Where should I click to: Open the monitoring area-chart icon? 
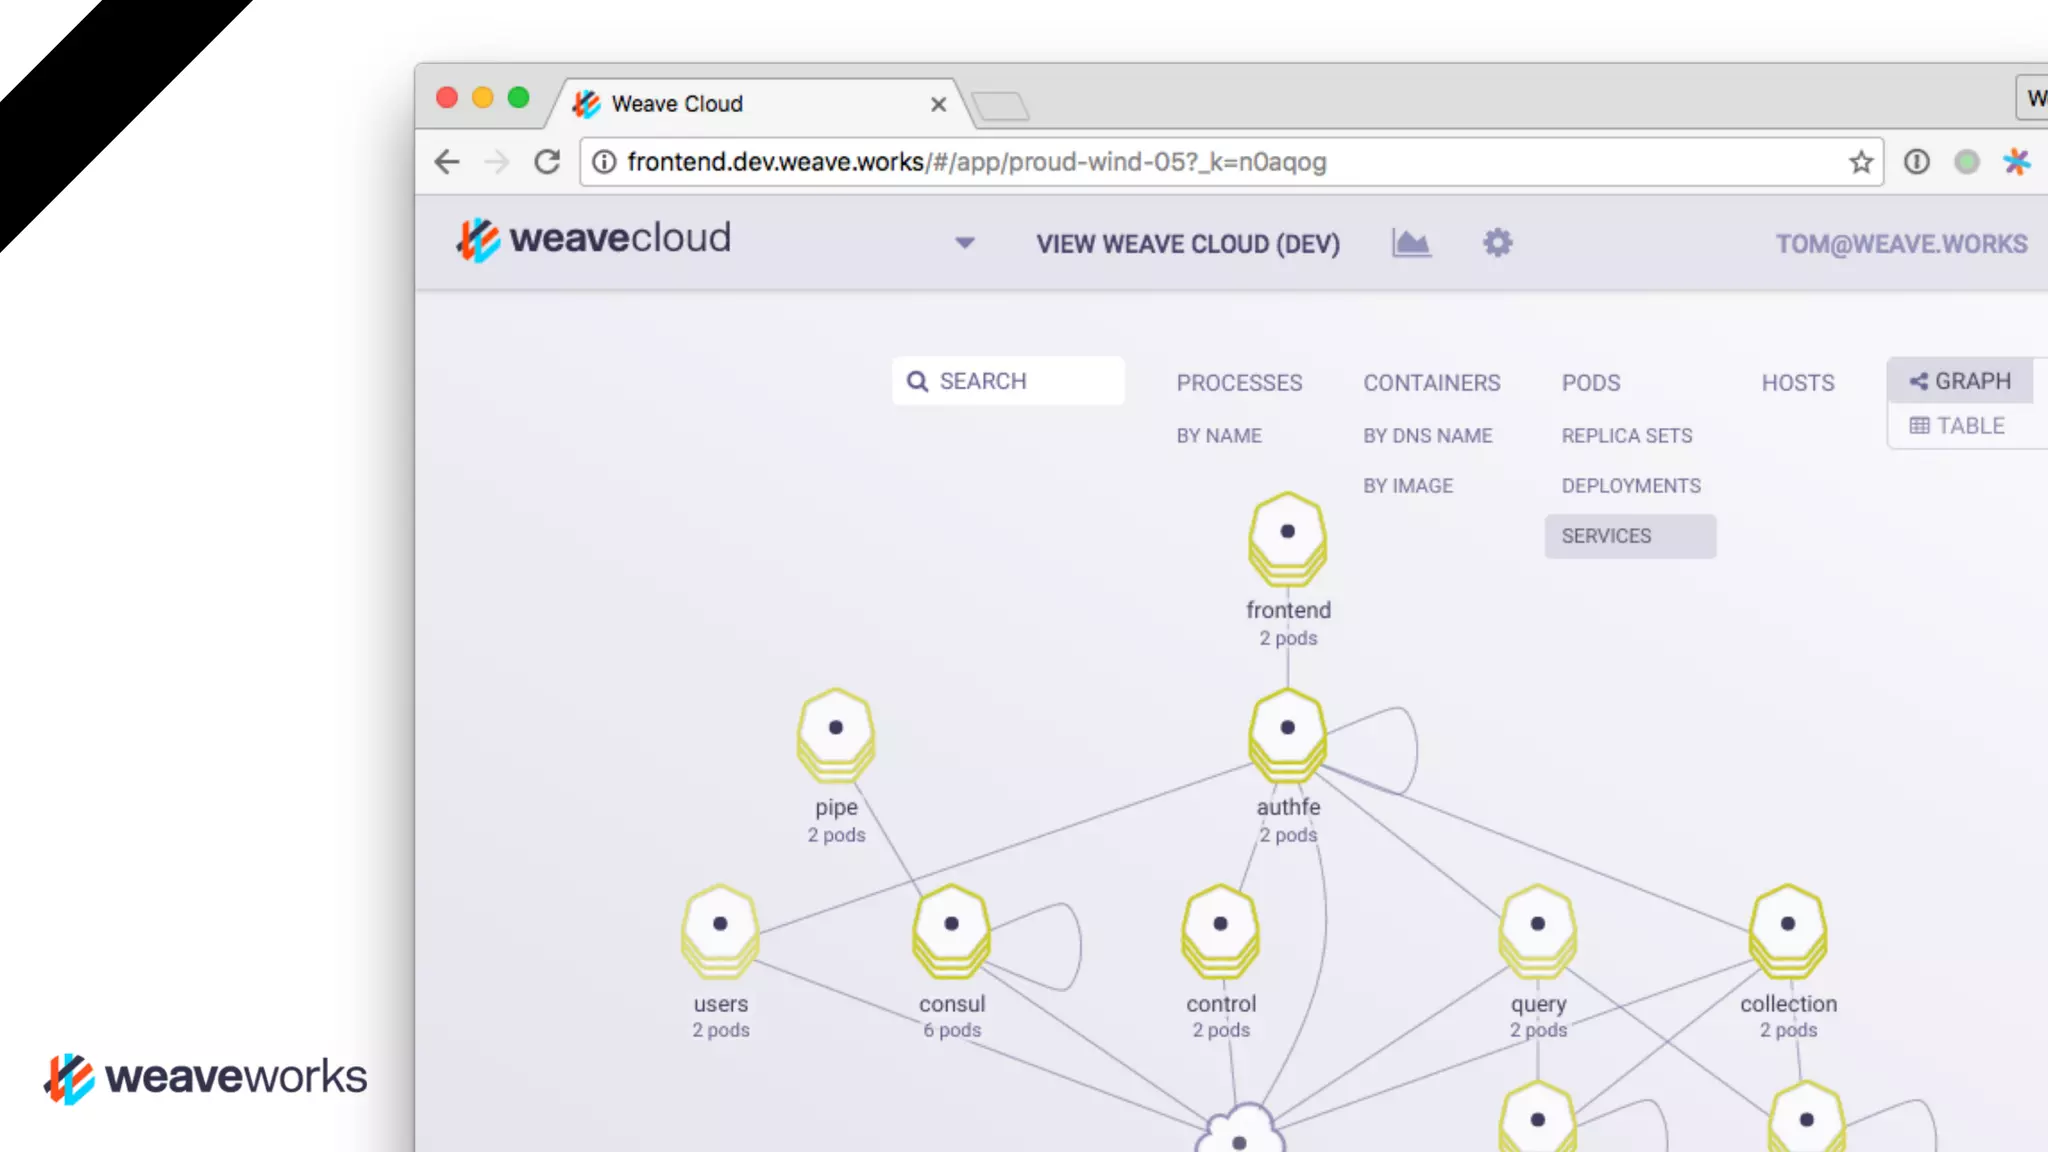pyautogui.click(x=1411, y=243)
